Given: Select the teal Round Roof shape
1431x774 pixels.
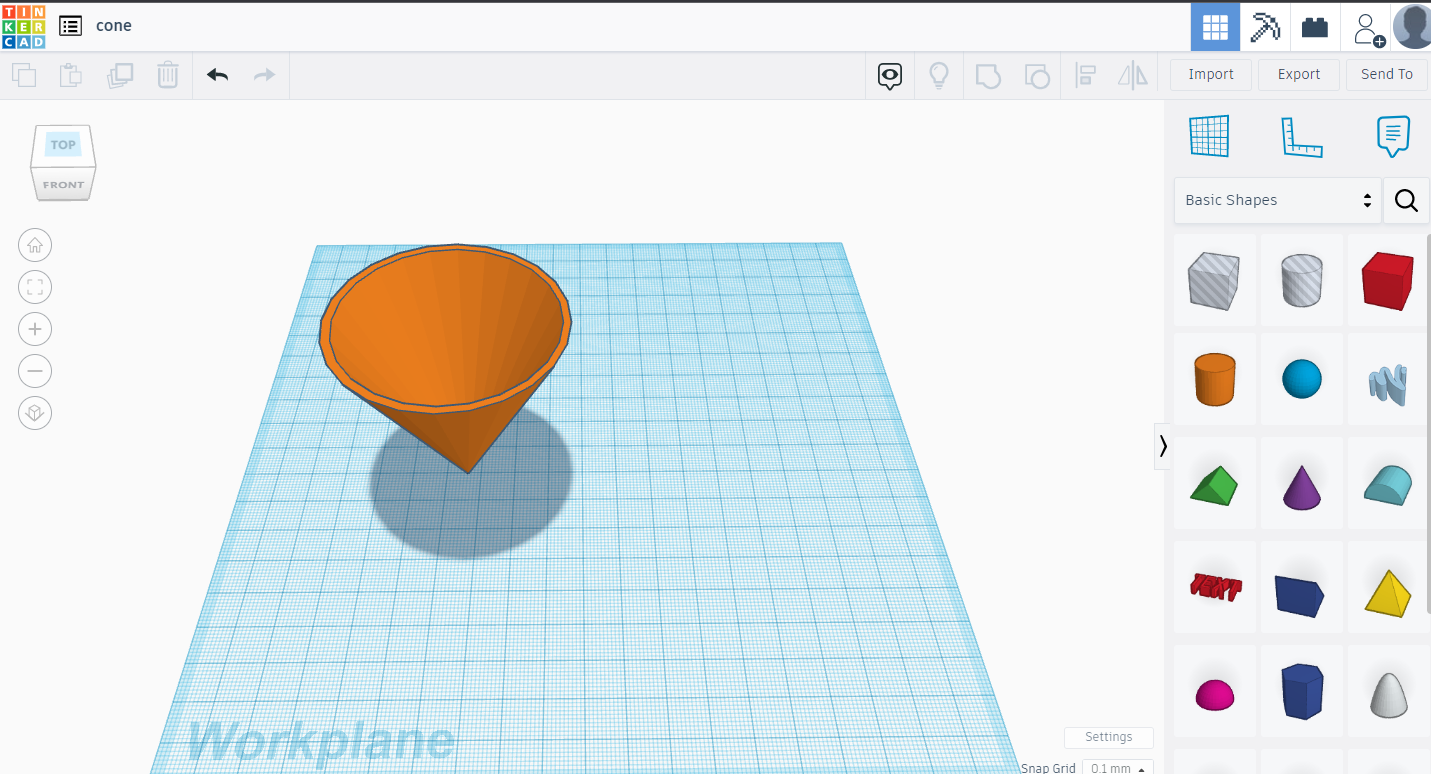Looking at the screenshot, I should click(1388, 484).
